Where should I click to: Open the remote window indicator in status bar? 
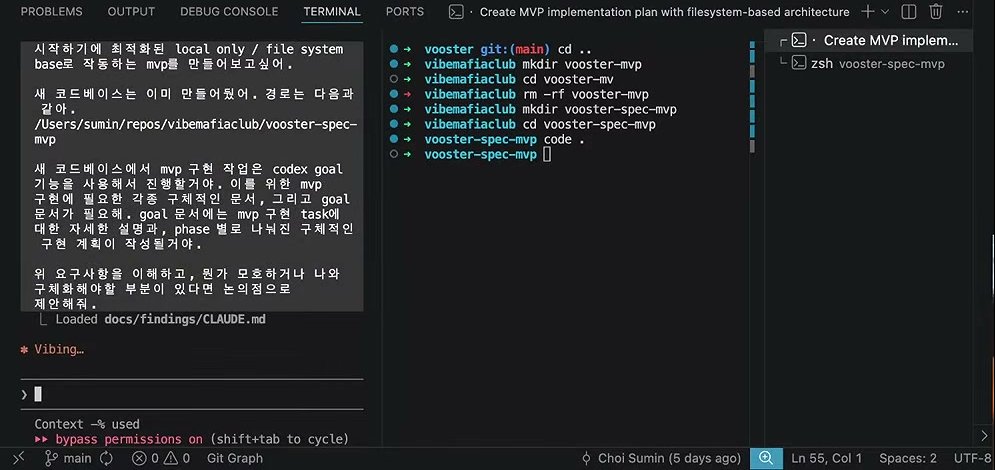pyautogui.click(x=18, y=458)
